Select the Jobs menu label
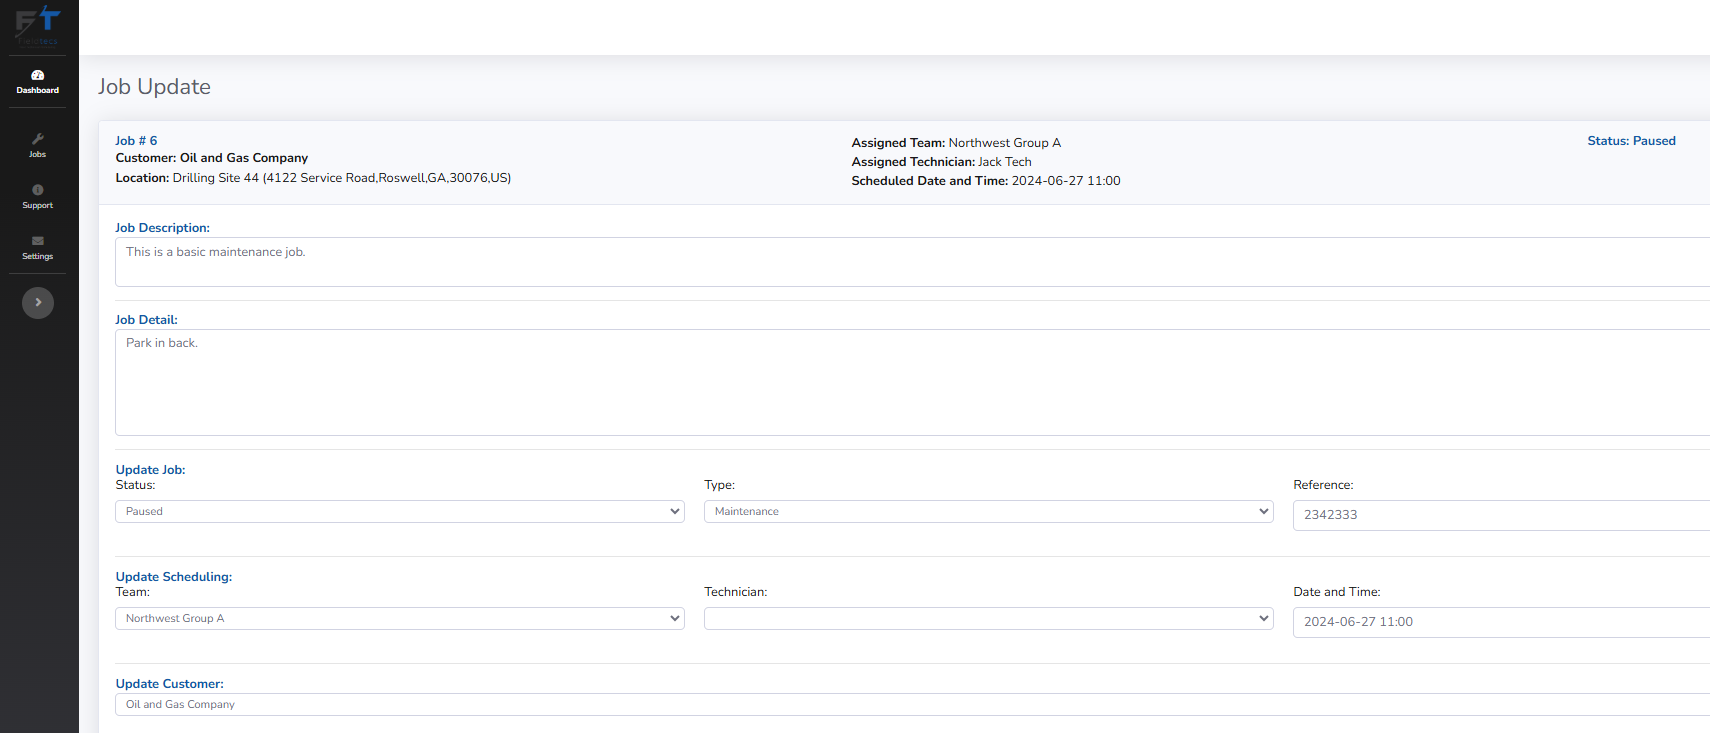The width and height of the screenshot is (1710, 733). tap(38, 155)
